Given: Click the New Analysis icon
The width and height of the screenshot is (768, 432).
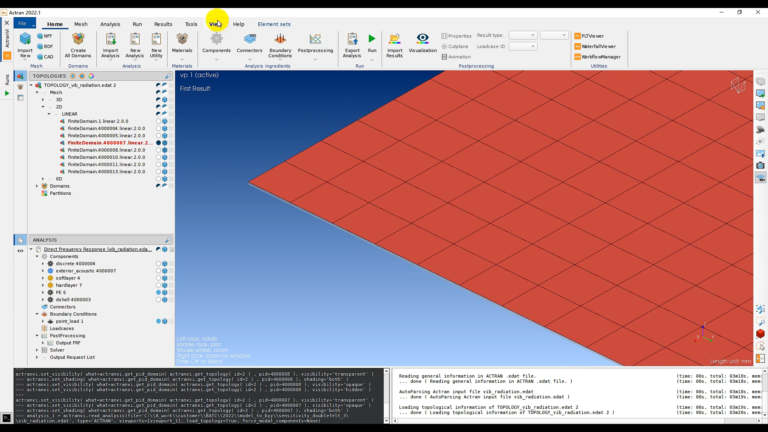Looking at the screenshot, I should click(135, 39).
